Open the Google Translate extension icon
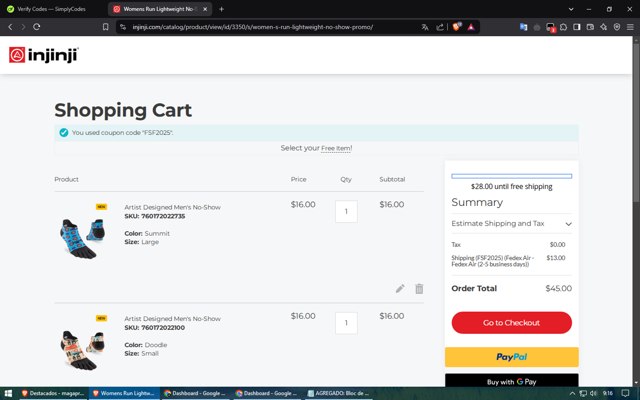640x400 pixels. [x=523, y=27]
